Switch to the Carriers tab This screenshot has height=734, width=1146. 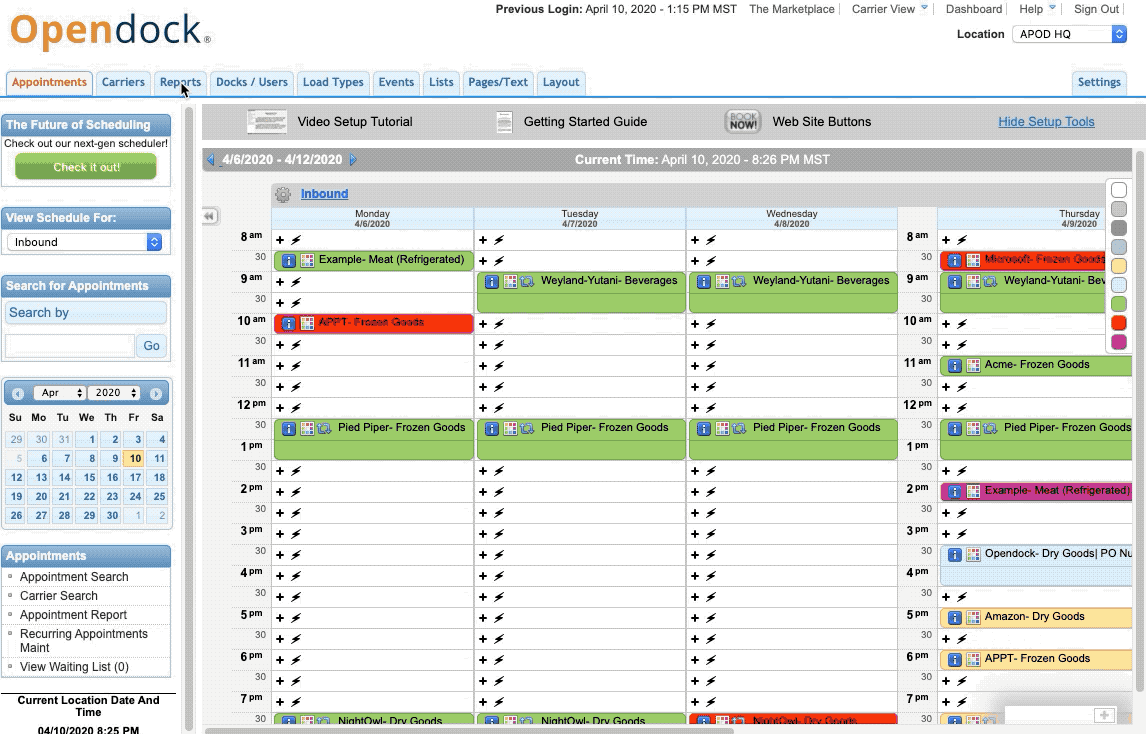[123, 83]
